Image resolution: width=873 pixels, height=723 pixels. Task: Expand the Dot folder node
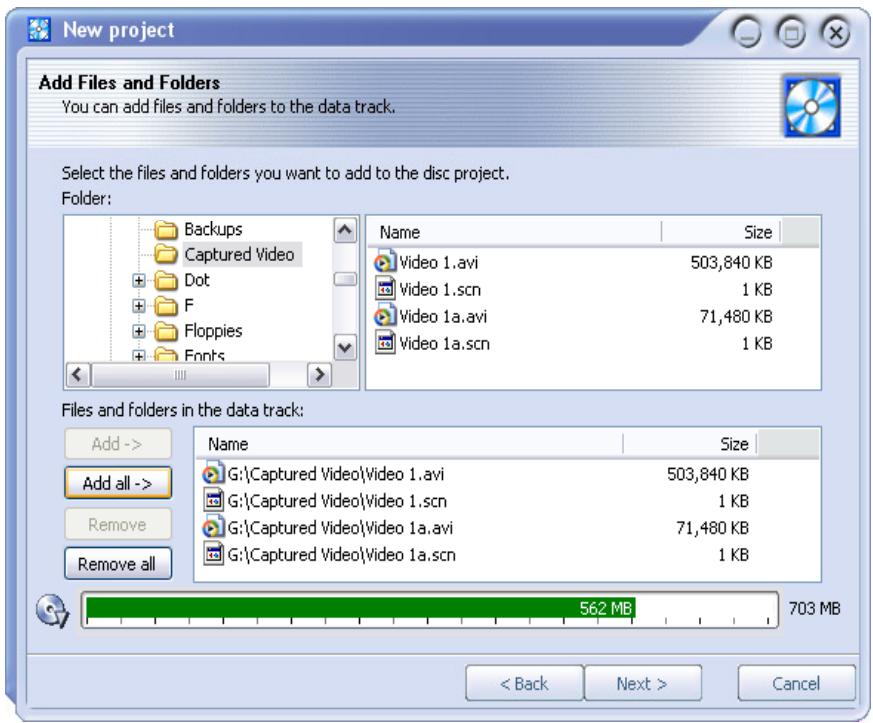tap(139, 281)
